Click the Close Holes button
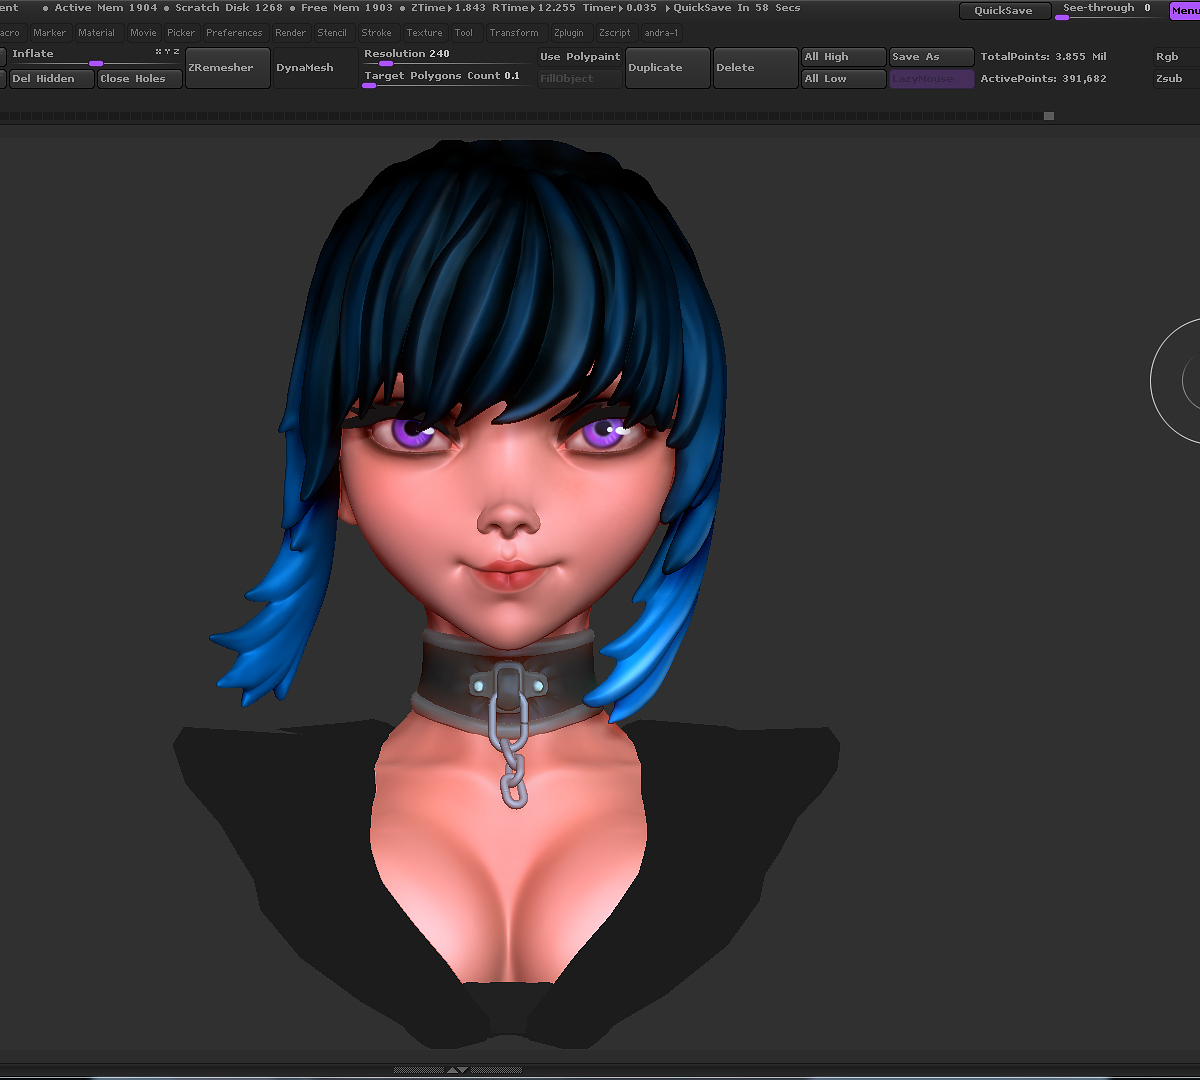 (x=140, y=79)
